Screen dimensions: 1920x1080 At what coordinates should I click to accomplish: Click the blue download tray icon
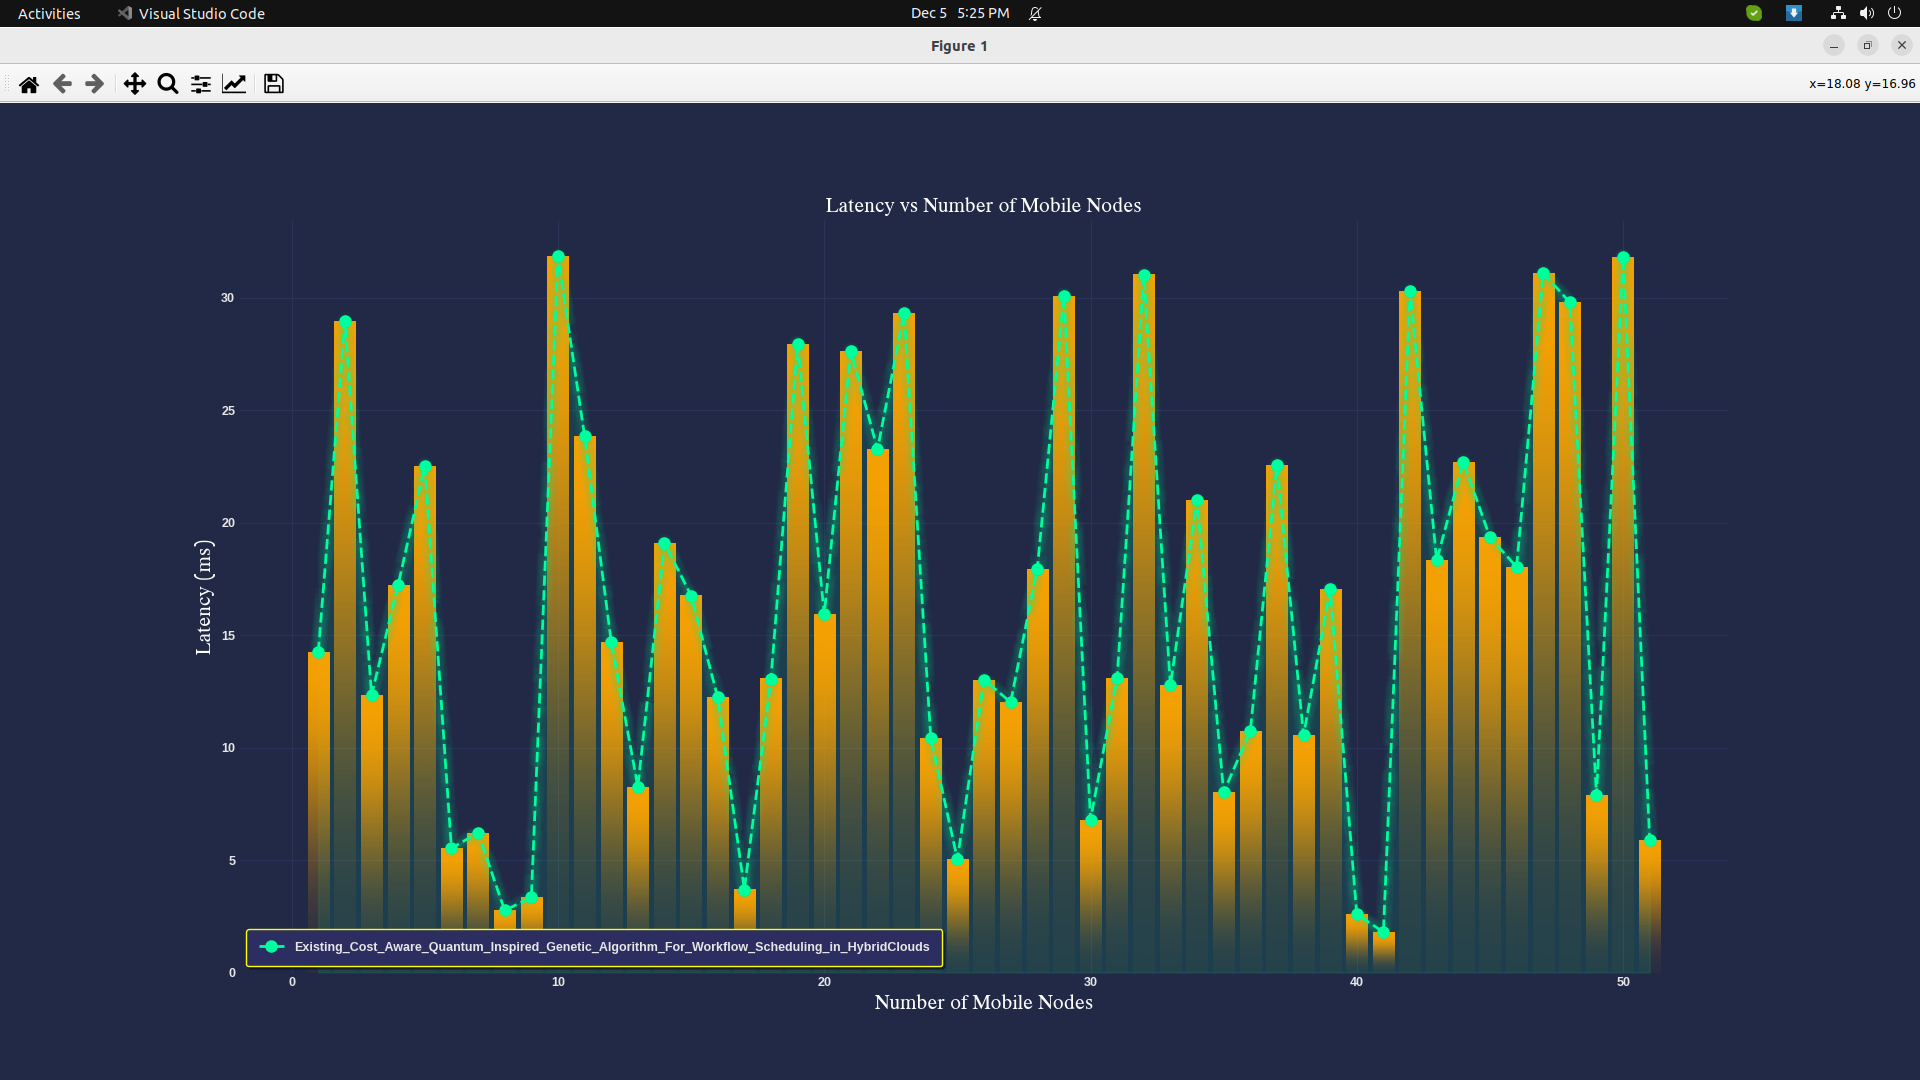(1794, 13)
